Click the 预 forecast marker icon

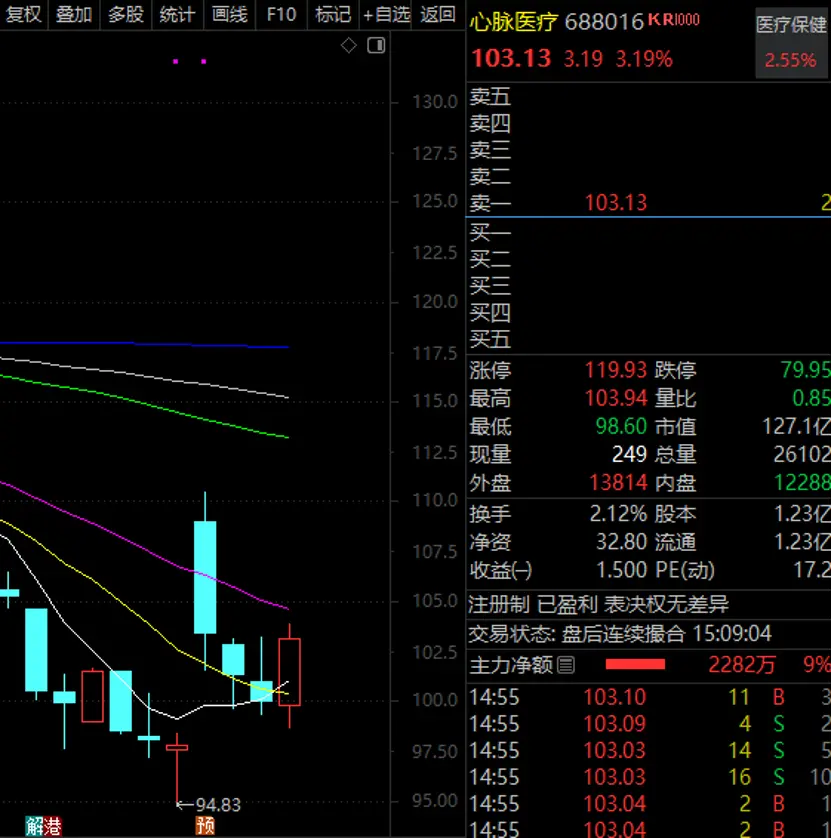click(x=205, y=826)
